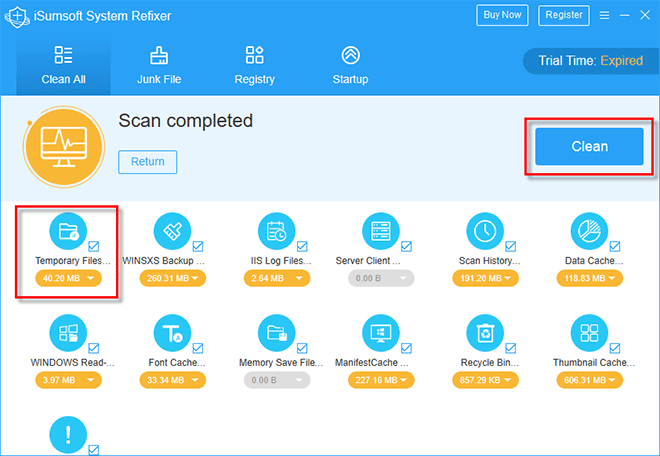Select the IIS Log Files calendar icon

click(x=277, y=231)
